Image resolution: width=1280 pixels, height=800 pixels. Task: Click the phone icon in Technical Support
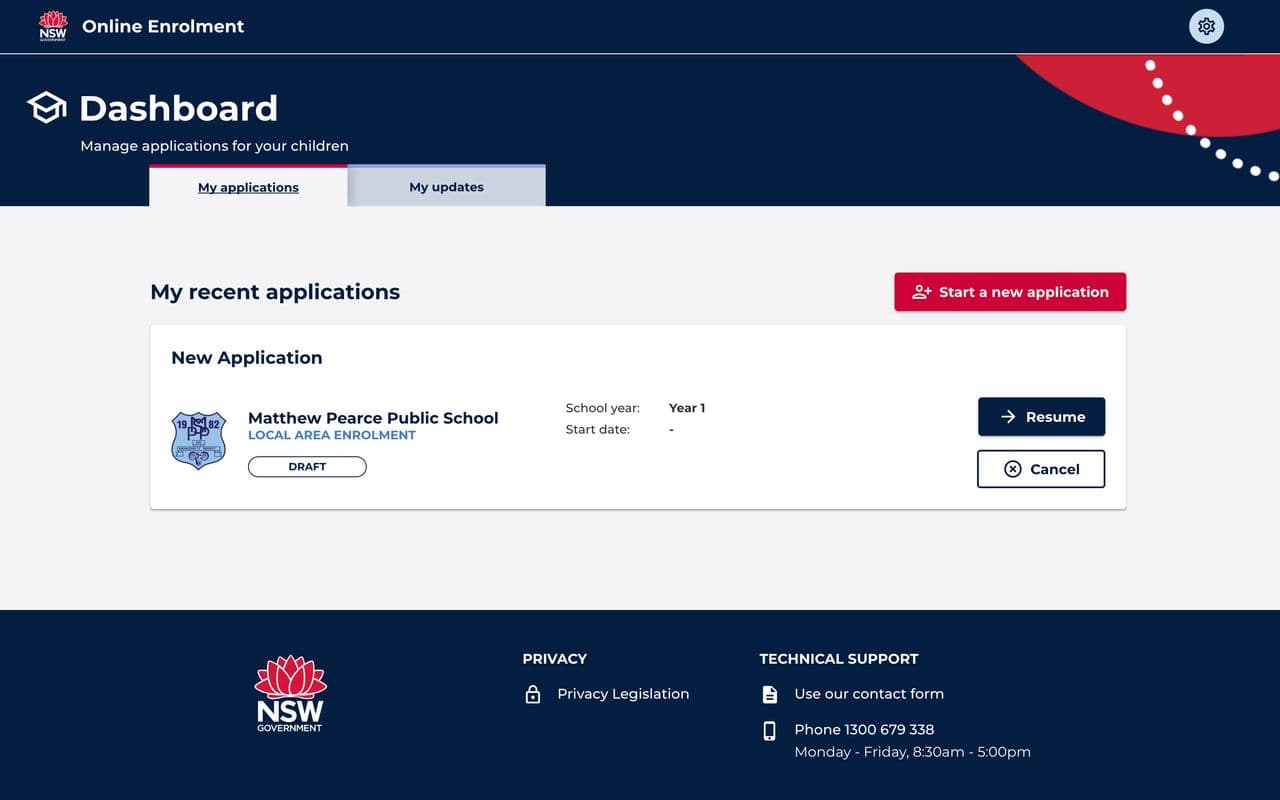[769, 731]
